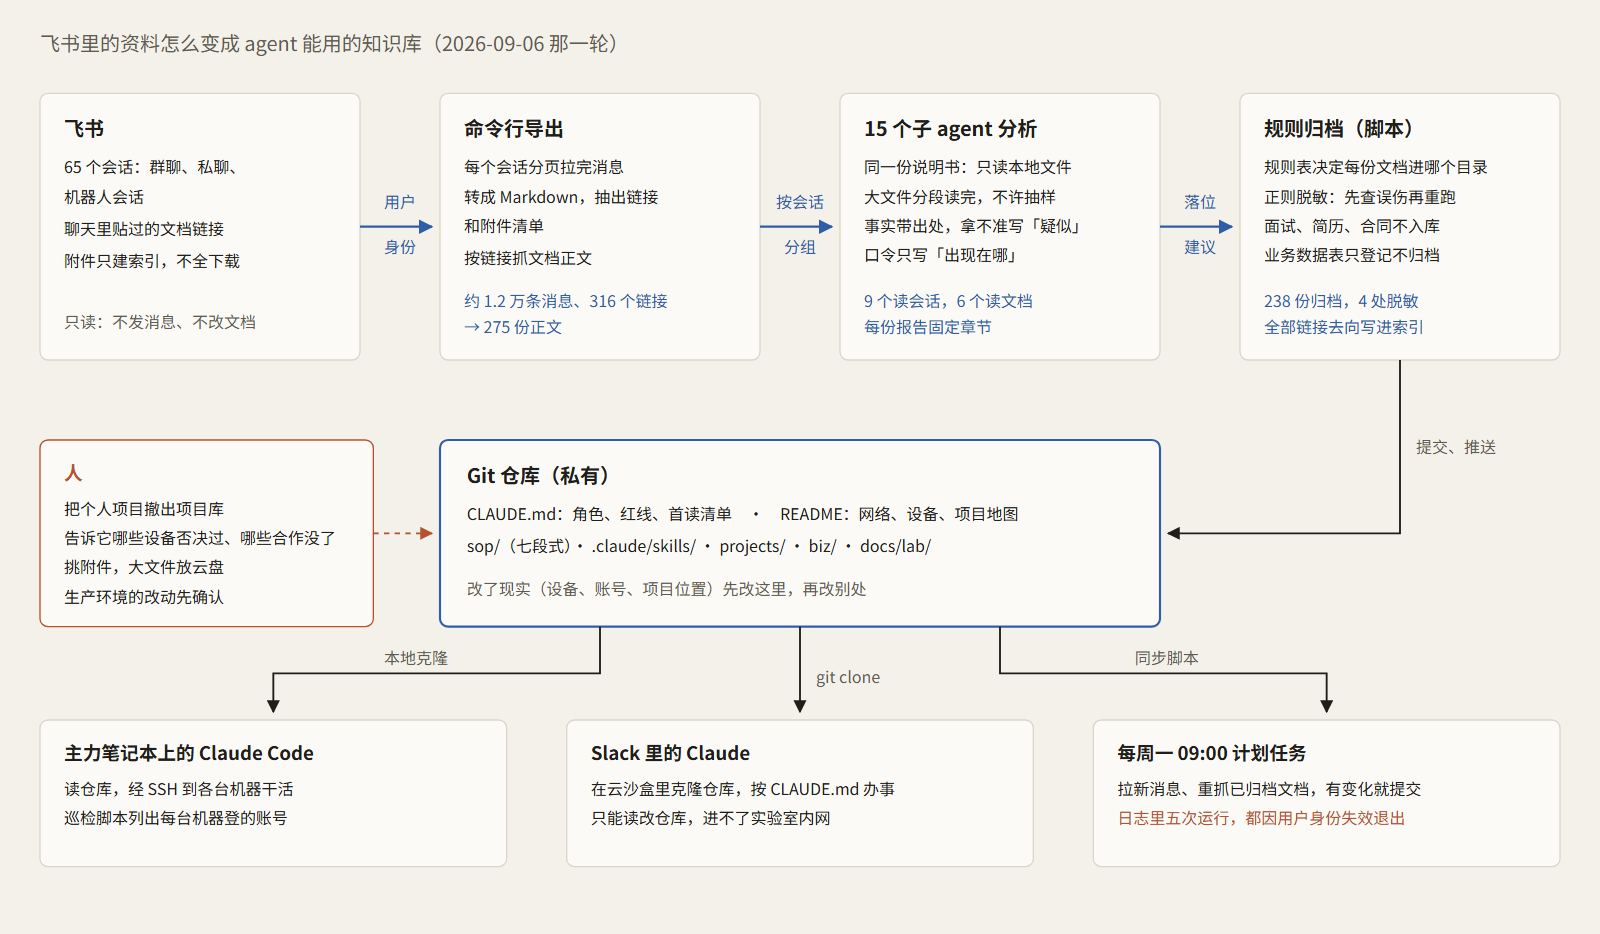The height and width of the screenshot is (934, 1600).
Task: Select the note "只读：不发消息、不改文档"
Action: pyautogui.click(x=160, y=322)
